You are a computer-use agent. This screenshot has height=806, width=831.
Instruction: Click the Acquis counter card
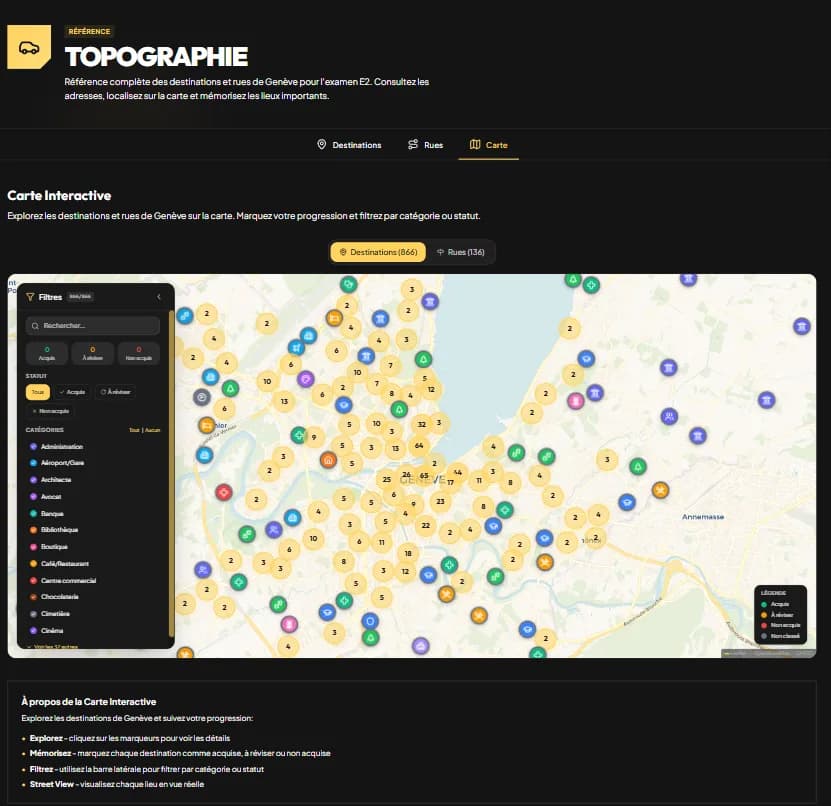[47, 353]
